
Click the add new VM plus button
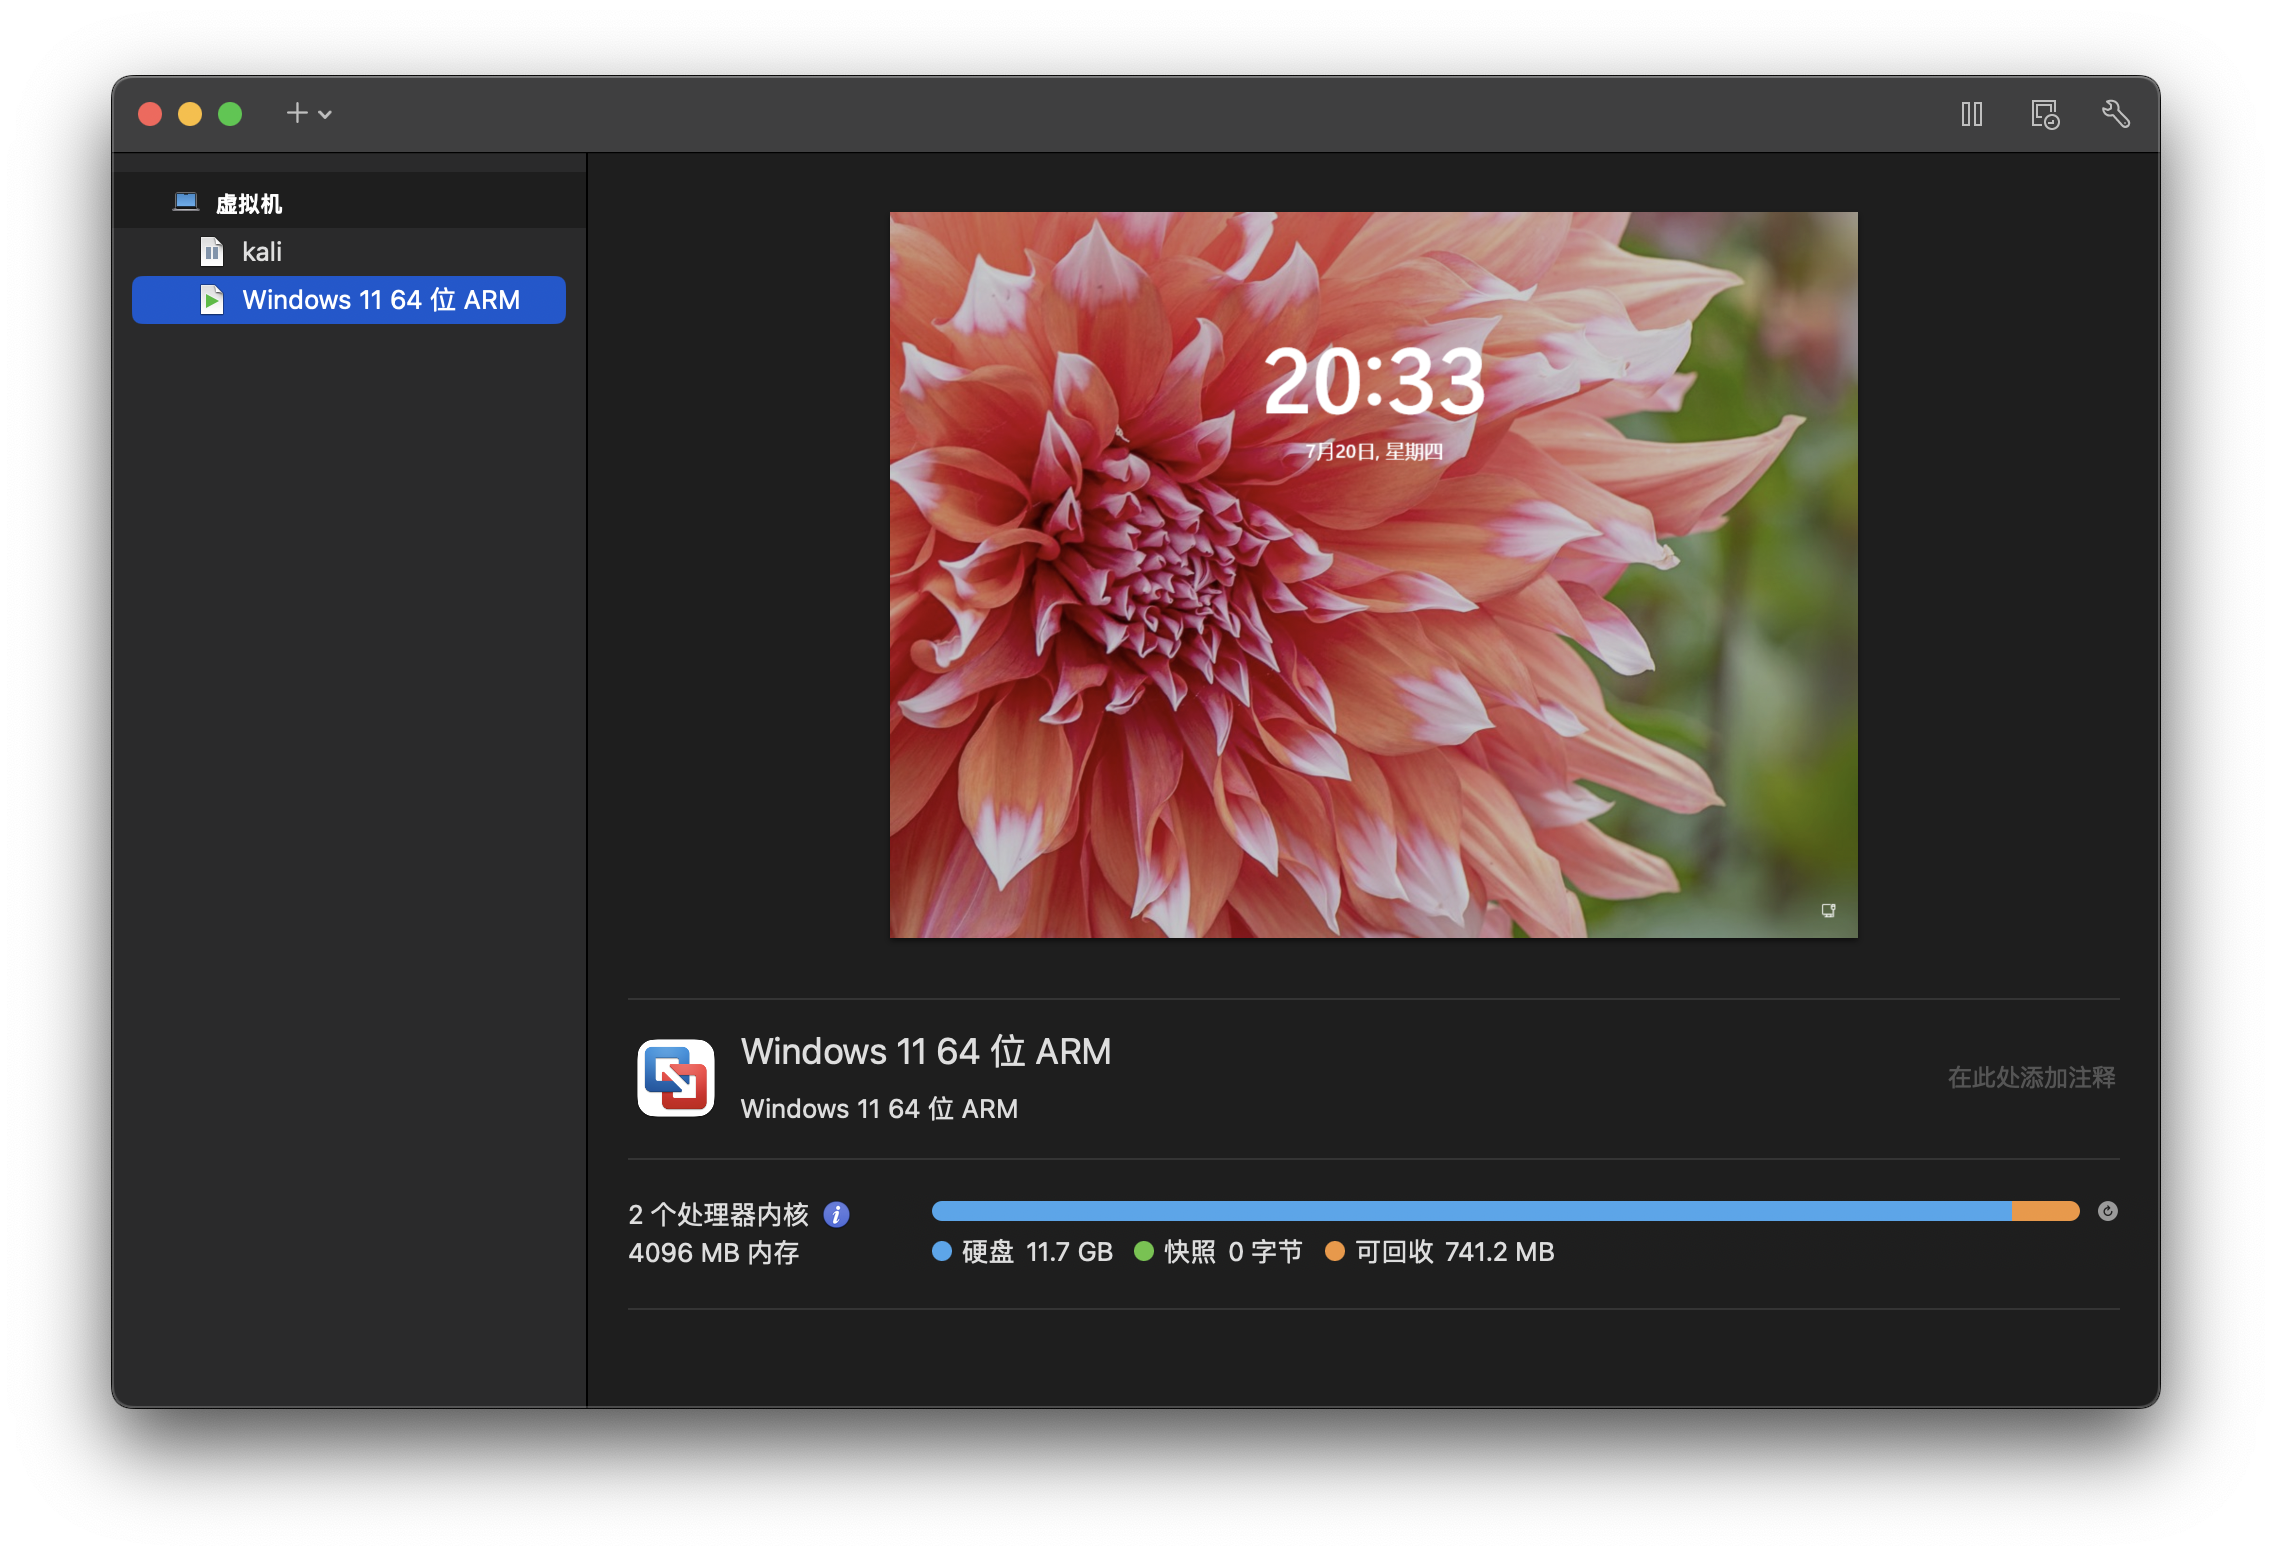[297, 114]
